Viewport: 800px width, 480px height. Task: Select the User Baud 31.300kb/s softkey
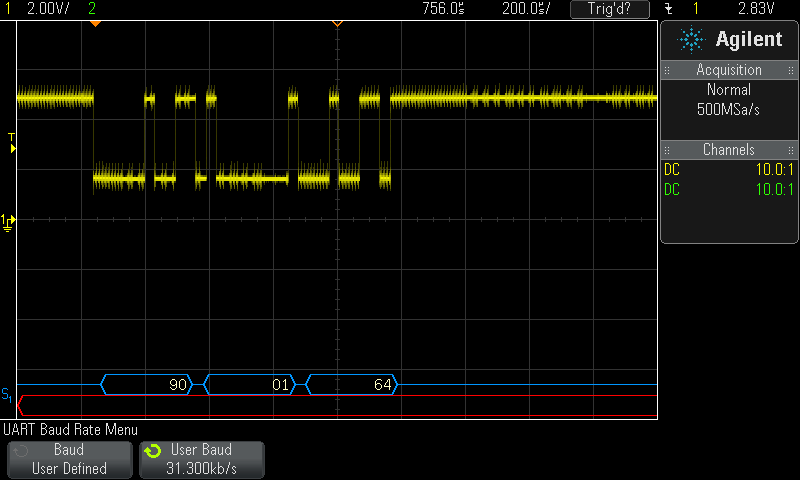click(x=201, y=459)
